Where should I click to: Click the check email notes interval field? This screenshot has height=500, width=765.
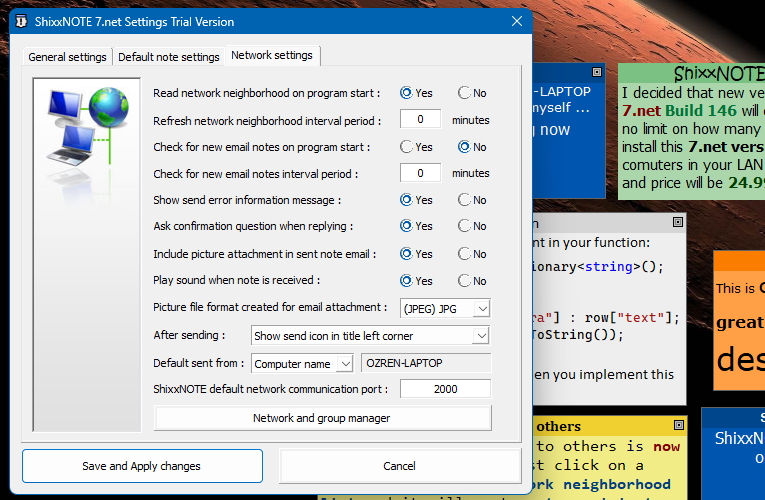[420, 173]
